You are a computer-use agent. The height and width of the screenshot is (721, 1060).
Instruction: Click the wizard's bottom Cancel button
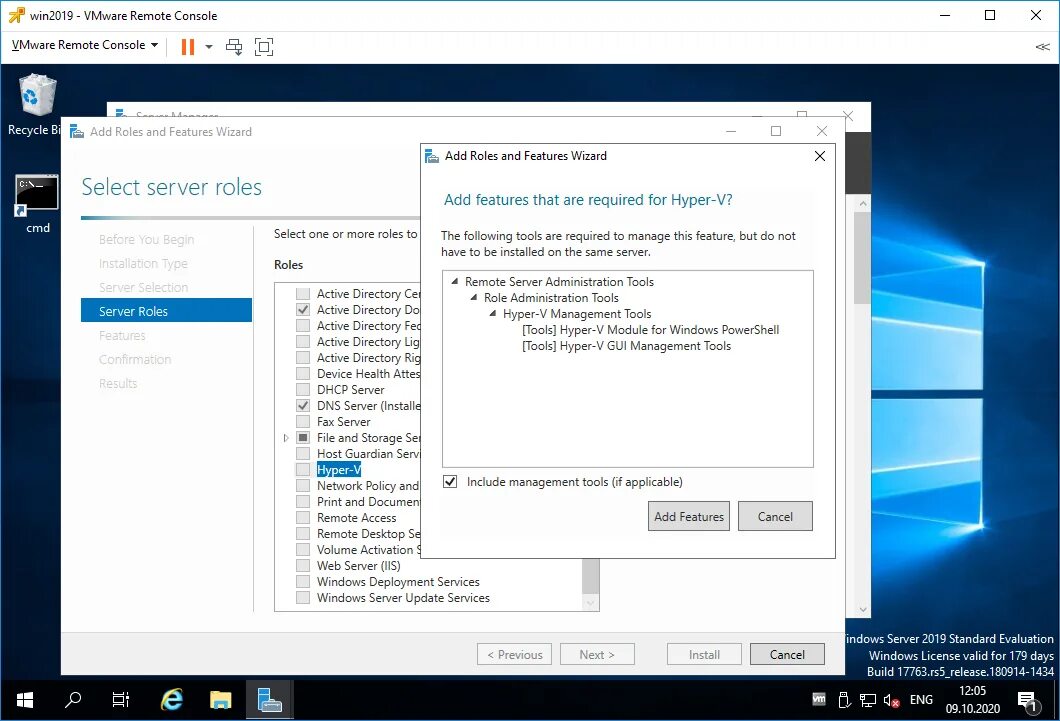pos(787,654)
